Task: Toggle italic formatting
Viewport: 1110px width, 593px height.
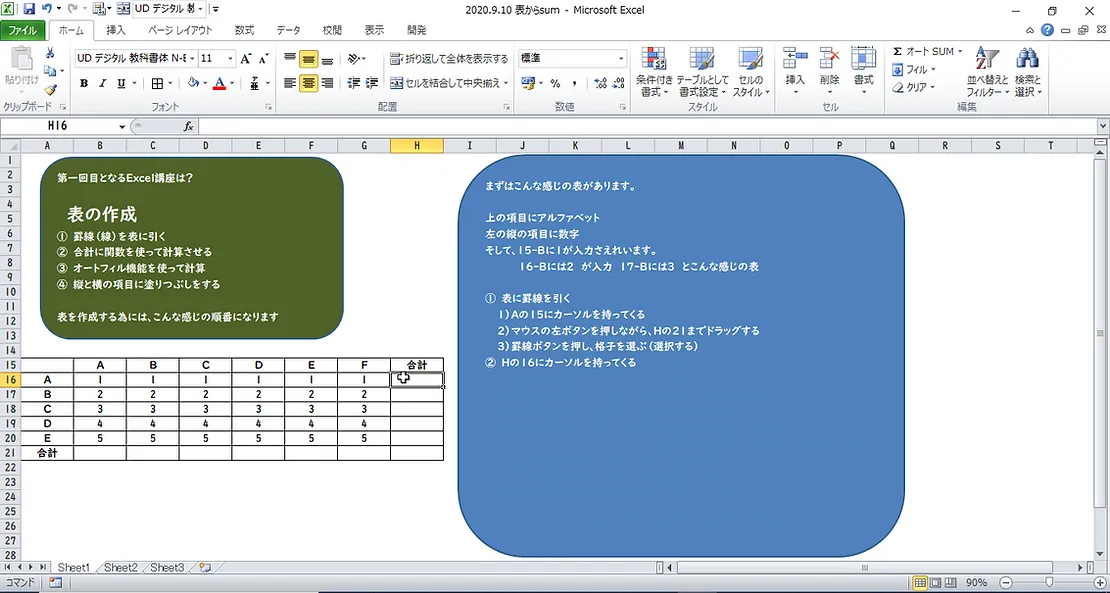Action: 102,84
